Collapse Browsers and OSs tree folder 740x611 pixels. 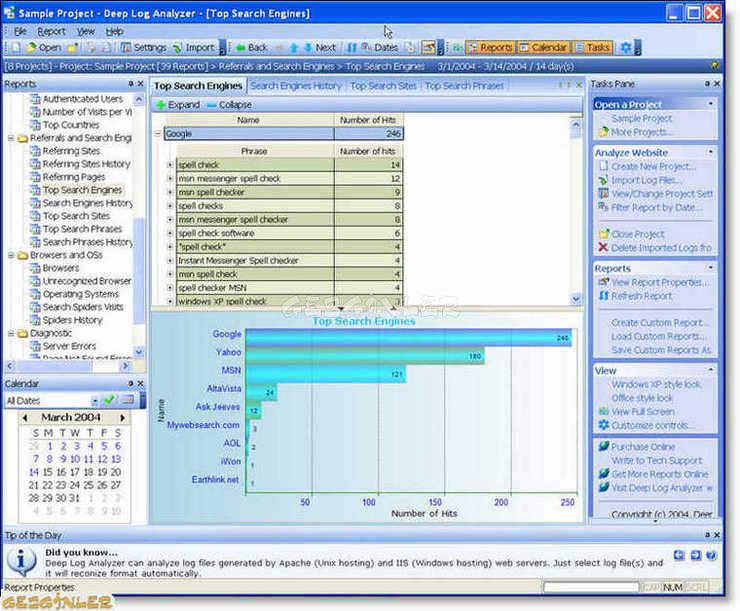[11, 255]
